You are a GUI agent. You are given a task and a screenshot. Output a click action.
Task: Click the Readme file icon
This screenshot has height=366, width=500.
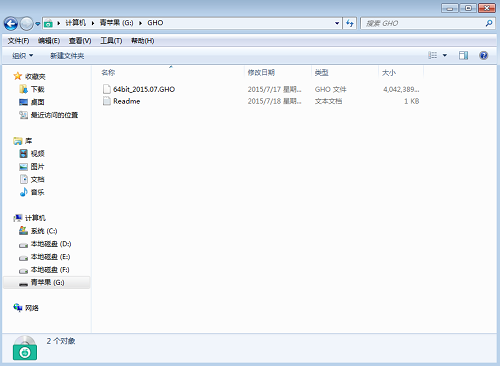click(107, 101)
